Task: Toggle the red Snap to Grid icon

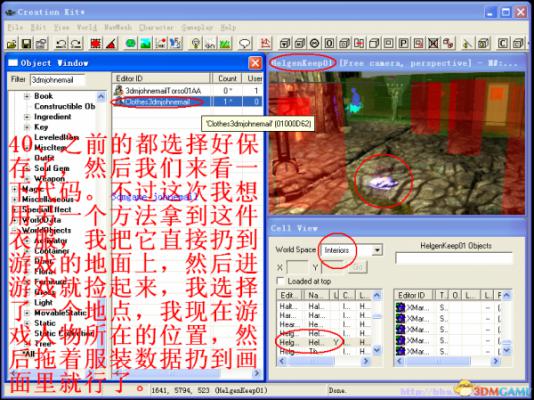Action: pos(96,44)
